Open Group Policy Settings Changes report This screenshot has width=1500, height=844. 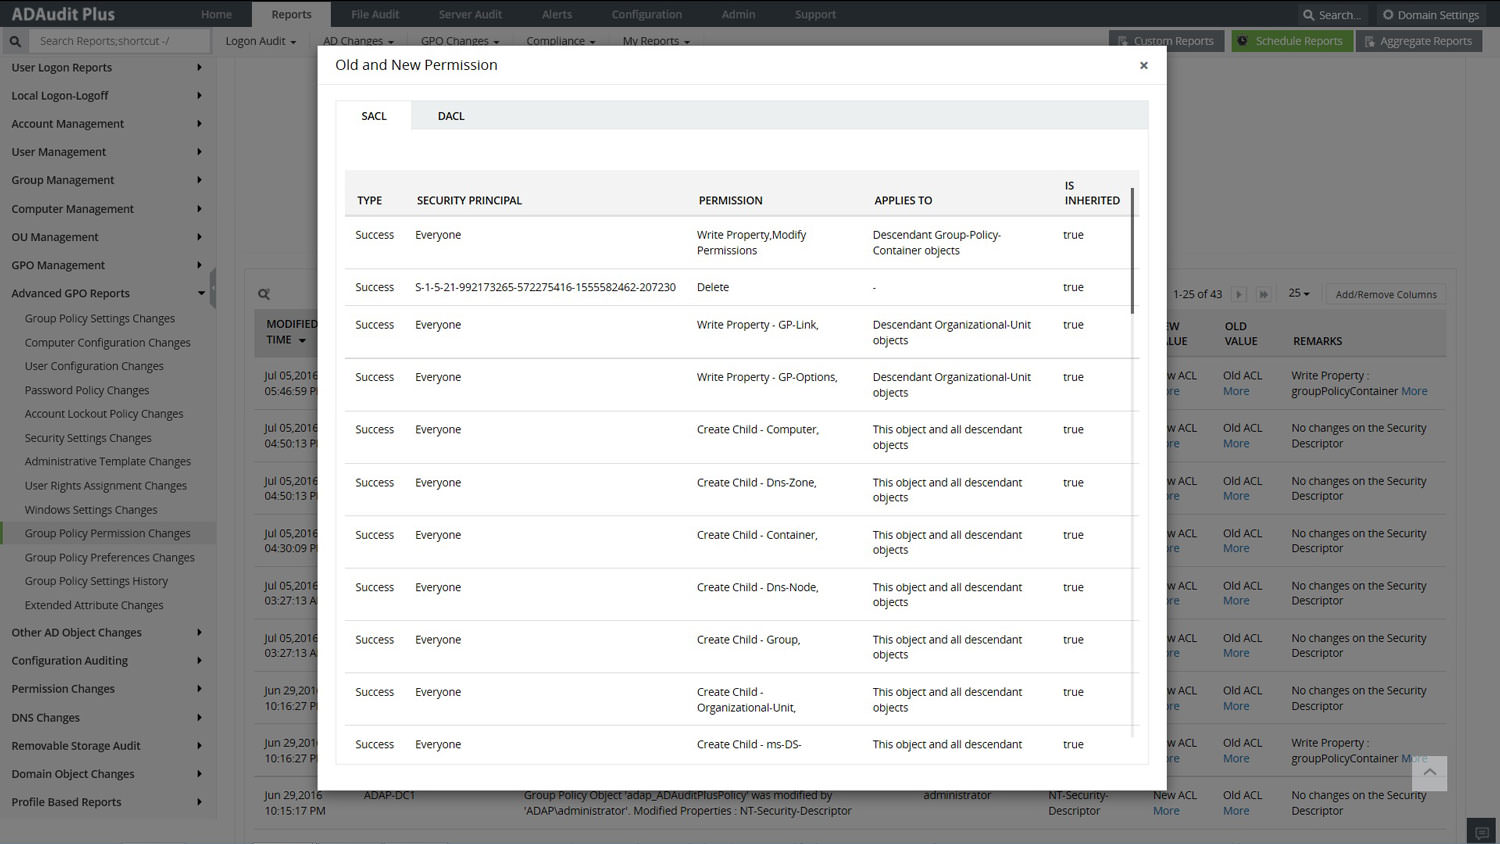pos(100,318)
